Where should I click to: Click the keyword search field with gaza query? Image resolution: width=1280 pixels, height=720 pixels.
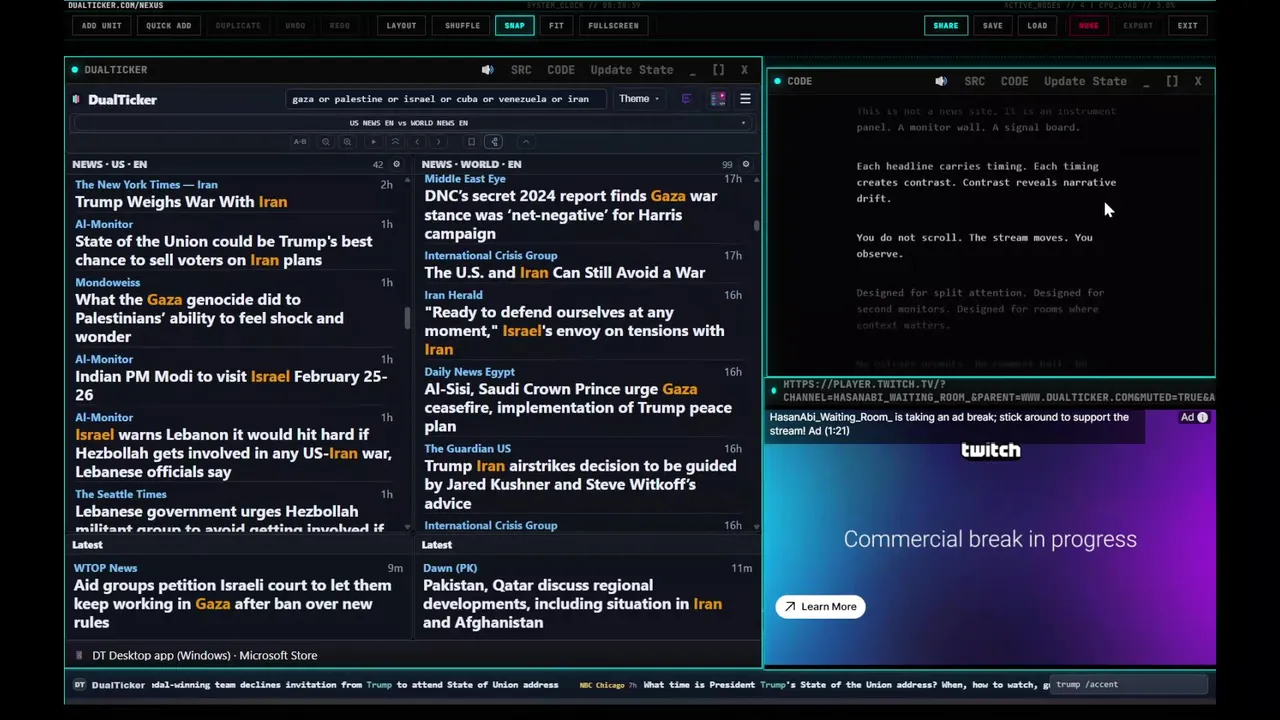(445, 99)
